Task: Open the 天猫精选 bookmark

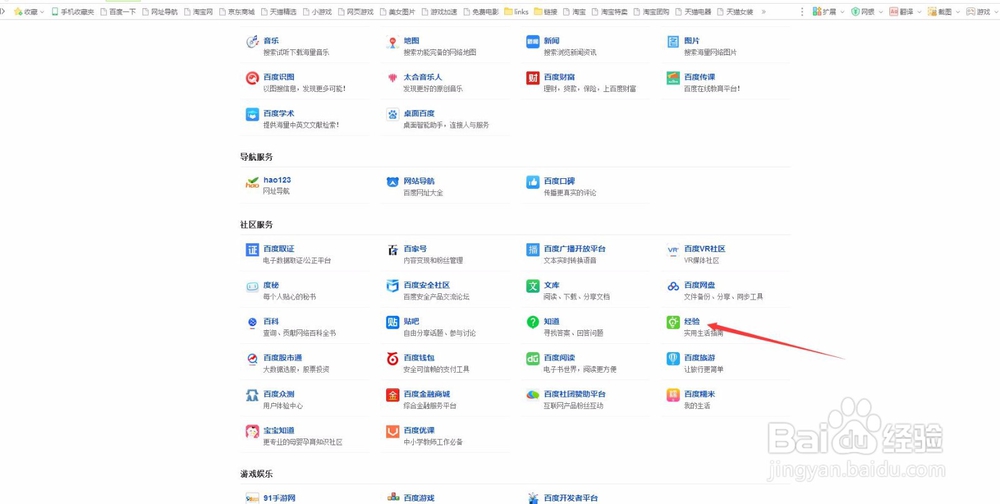Action: (x=279, y=11)
